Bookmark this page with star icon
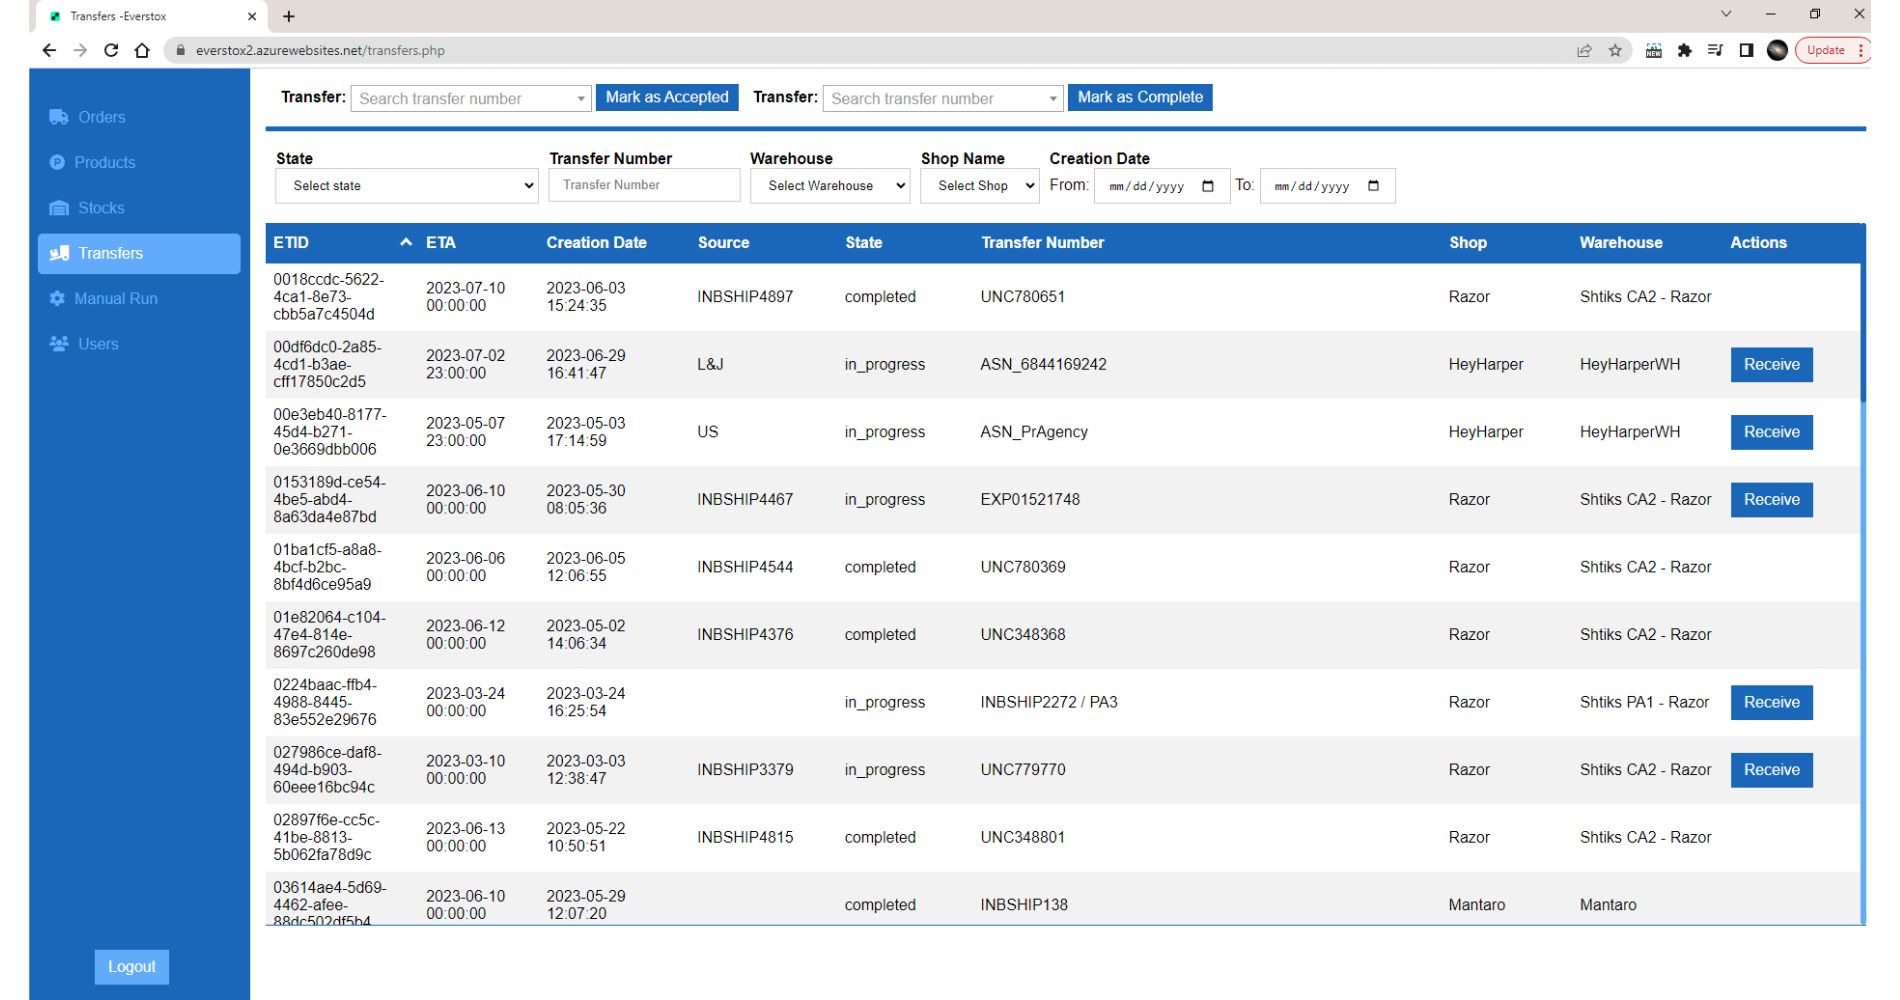Image resolution: width=1900 pixels, height=1000 pixels. pos(1615,50)
